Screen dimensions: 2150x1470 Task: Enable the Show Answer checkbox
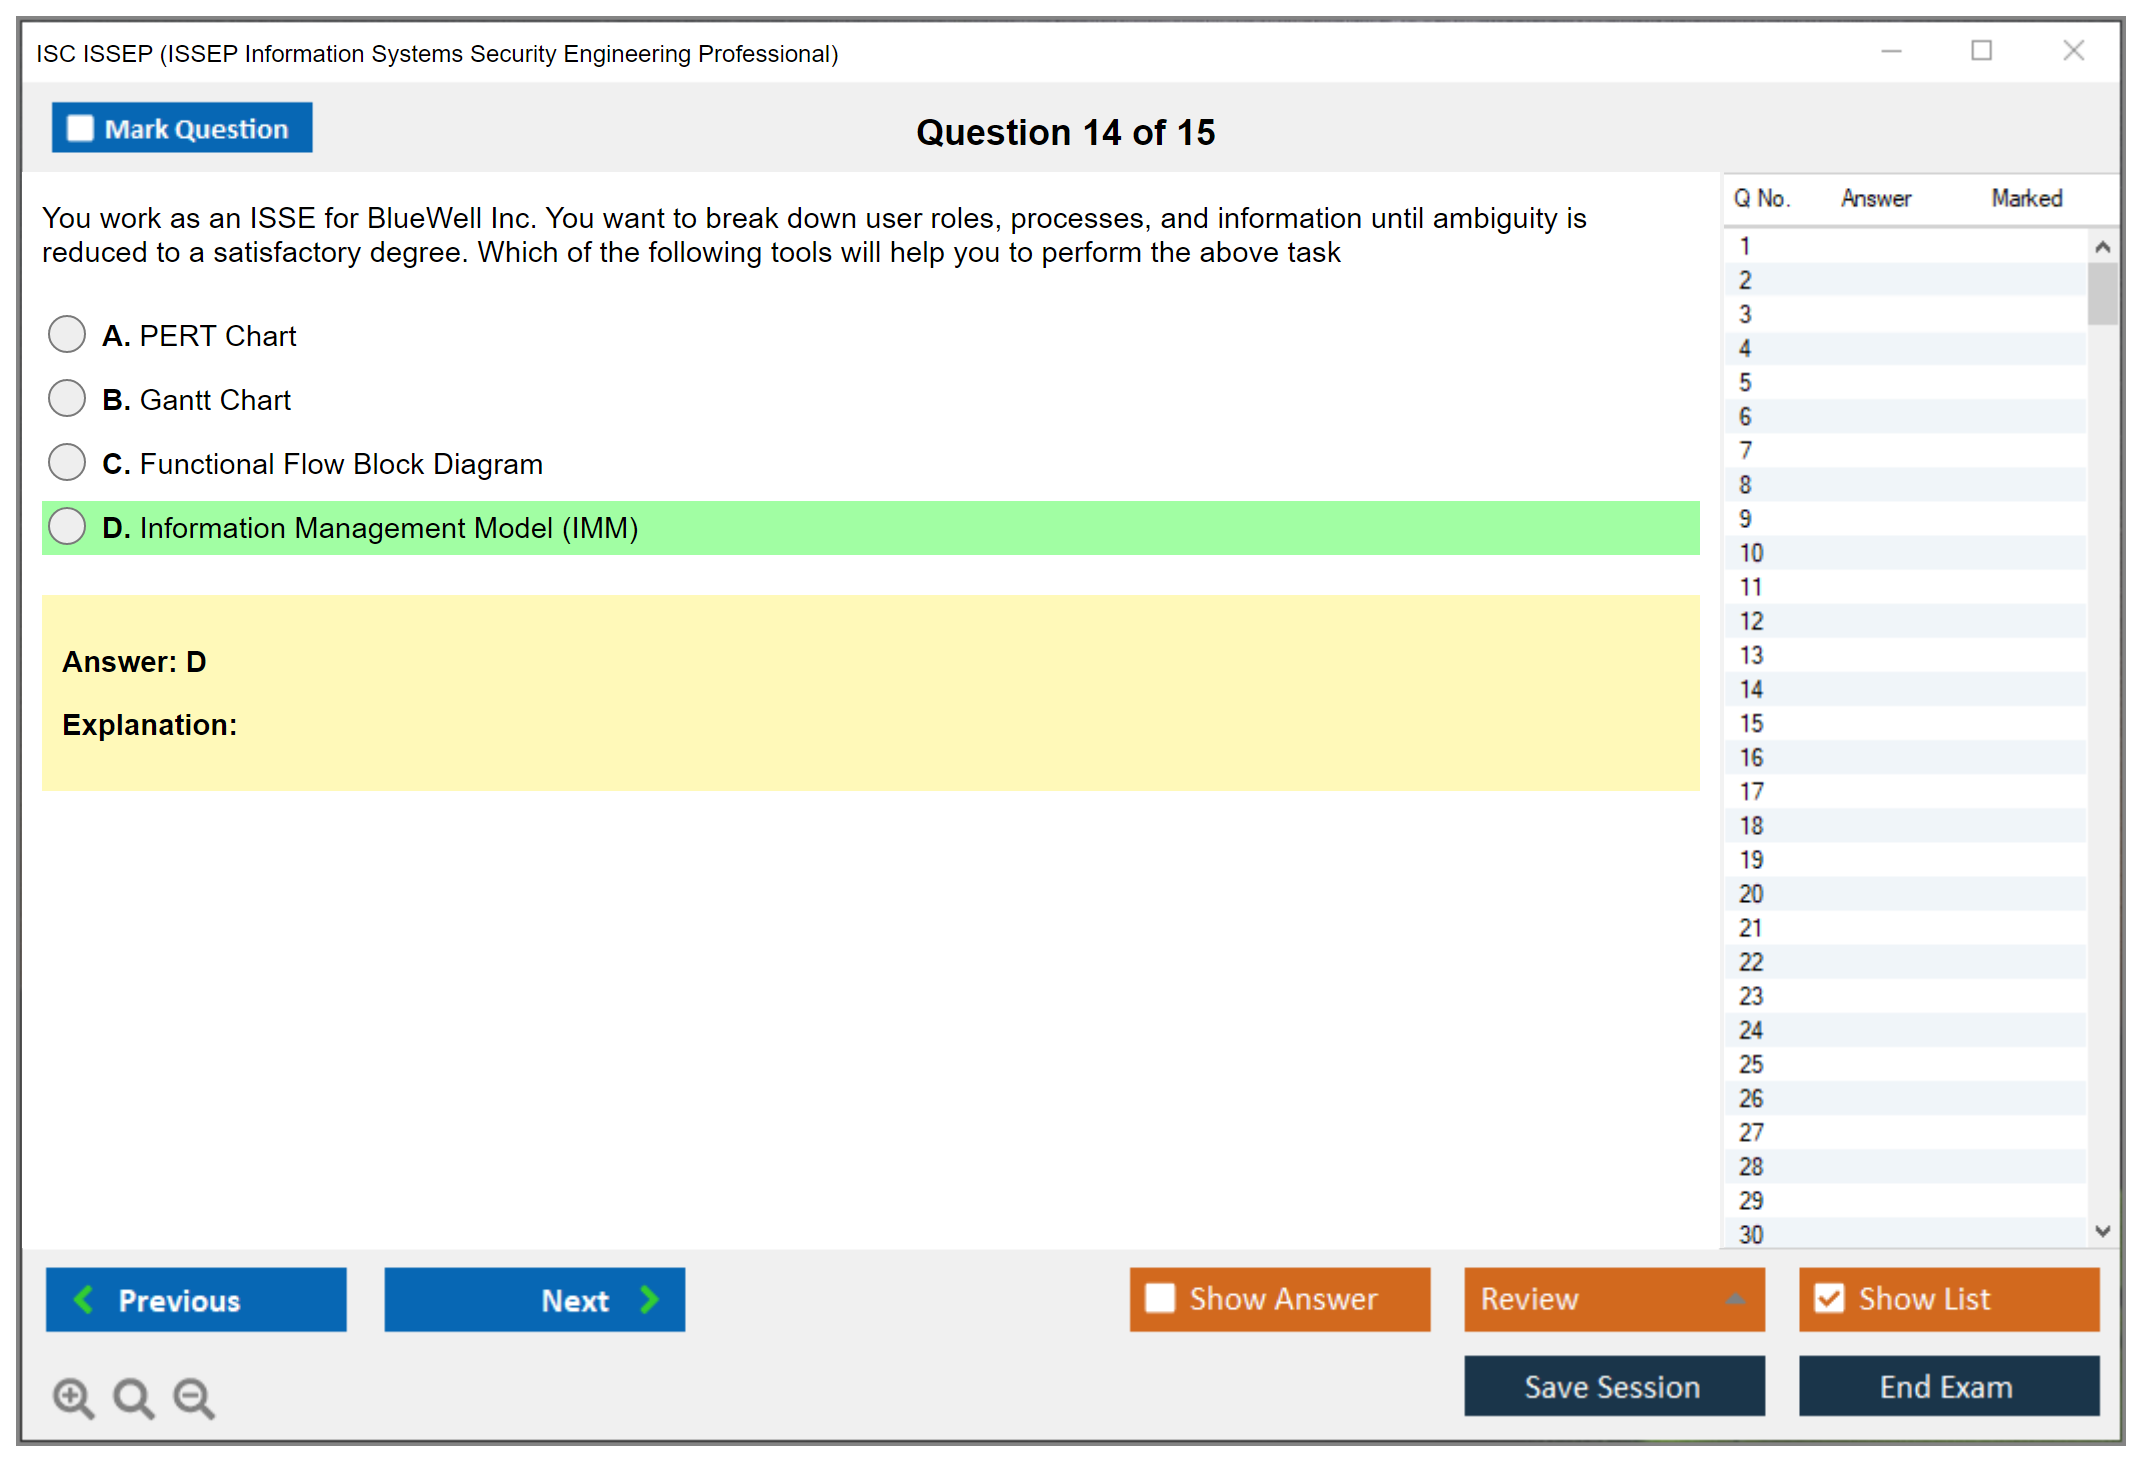pos(1160,1298)
